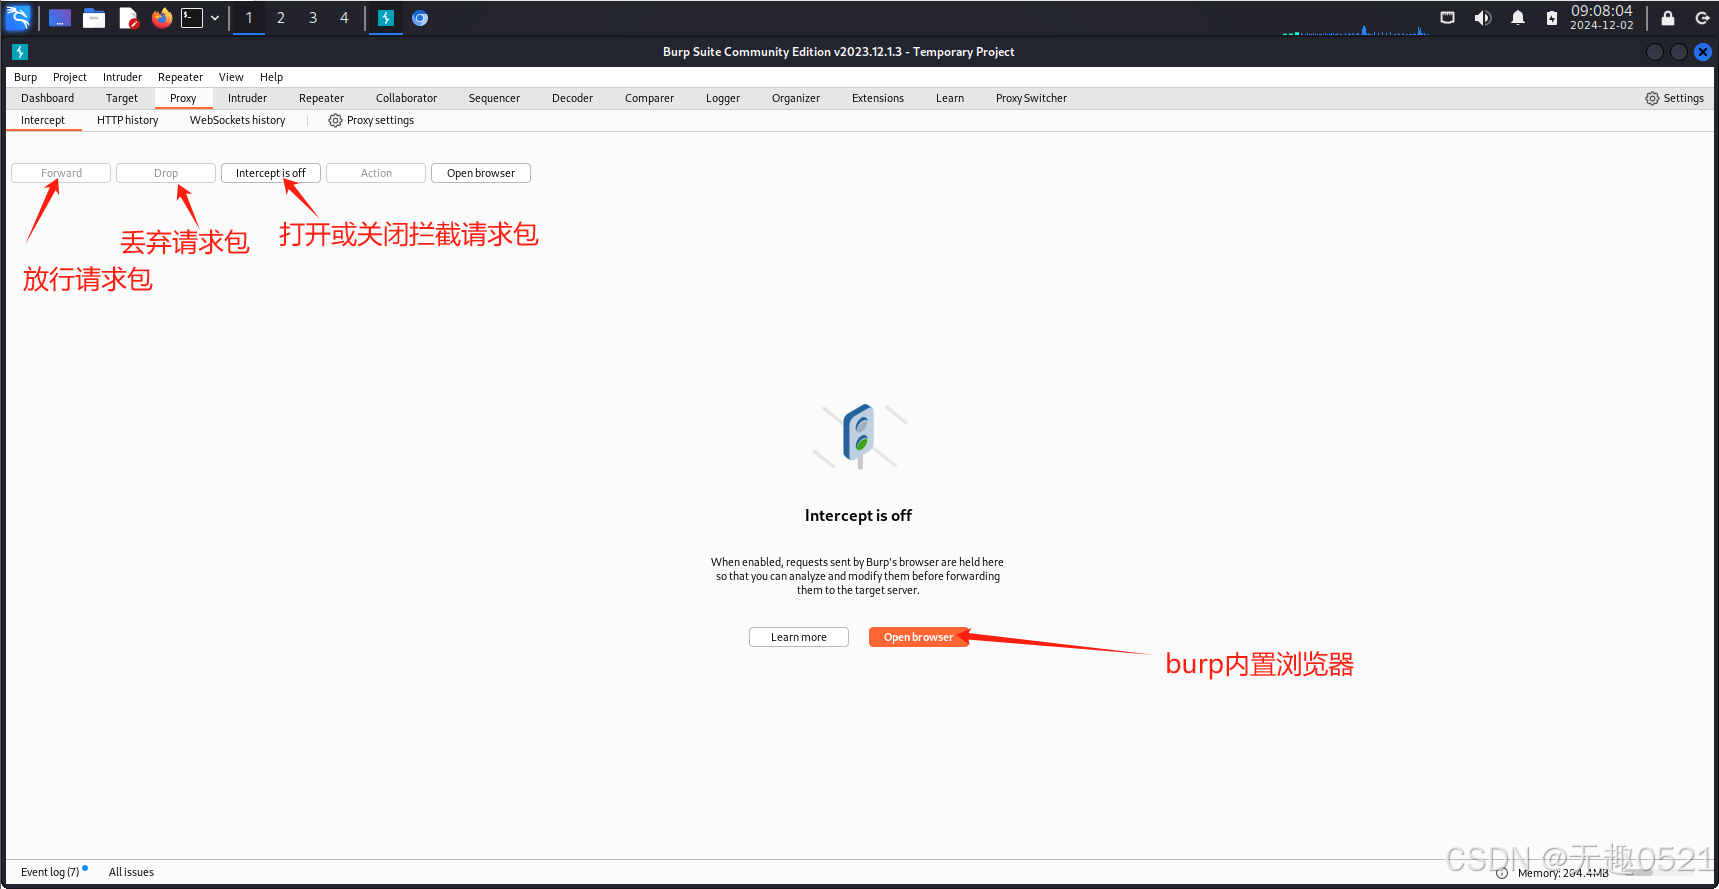Switch to the Intruder tool tab
This screenshot has width=1719, height=889.
pyautogui.click(x=248, y=98)
